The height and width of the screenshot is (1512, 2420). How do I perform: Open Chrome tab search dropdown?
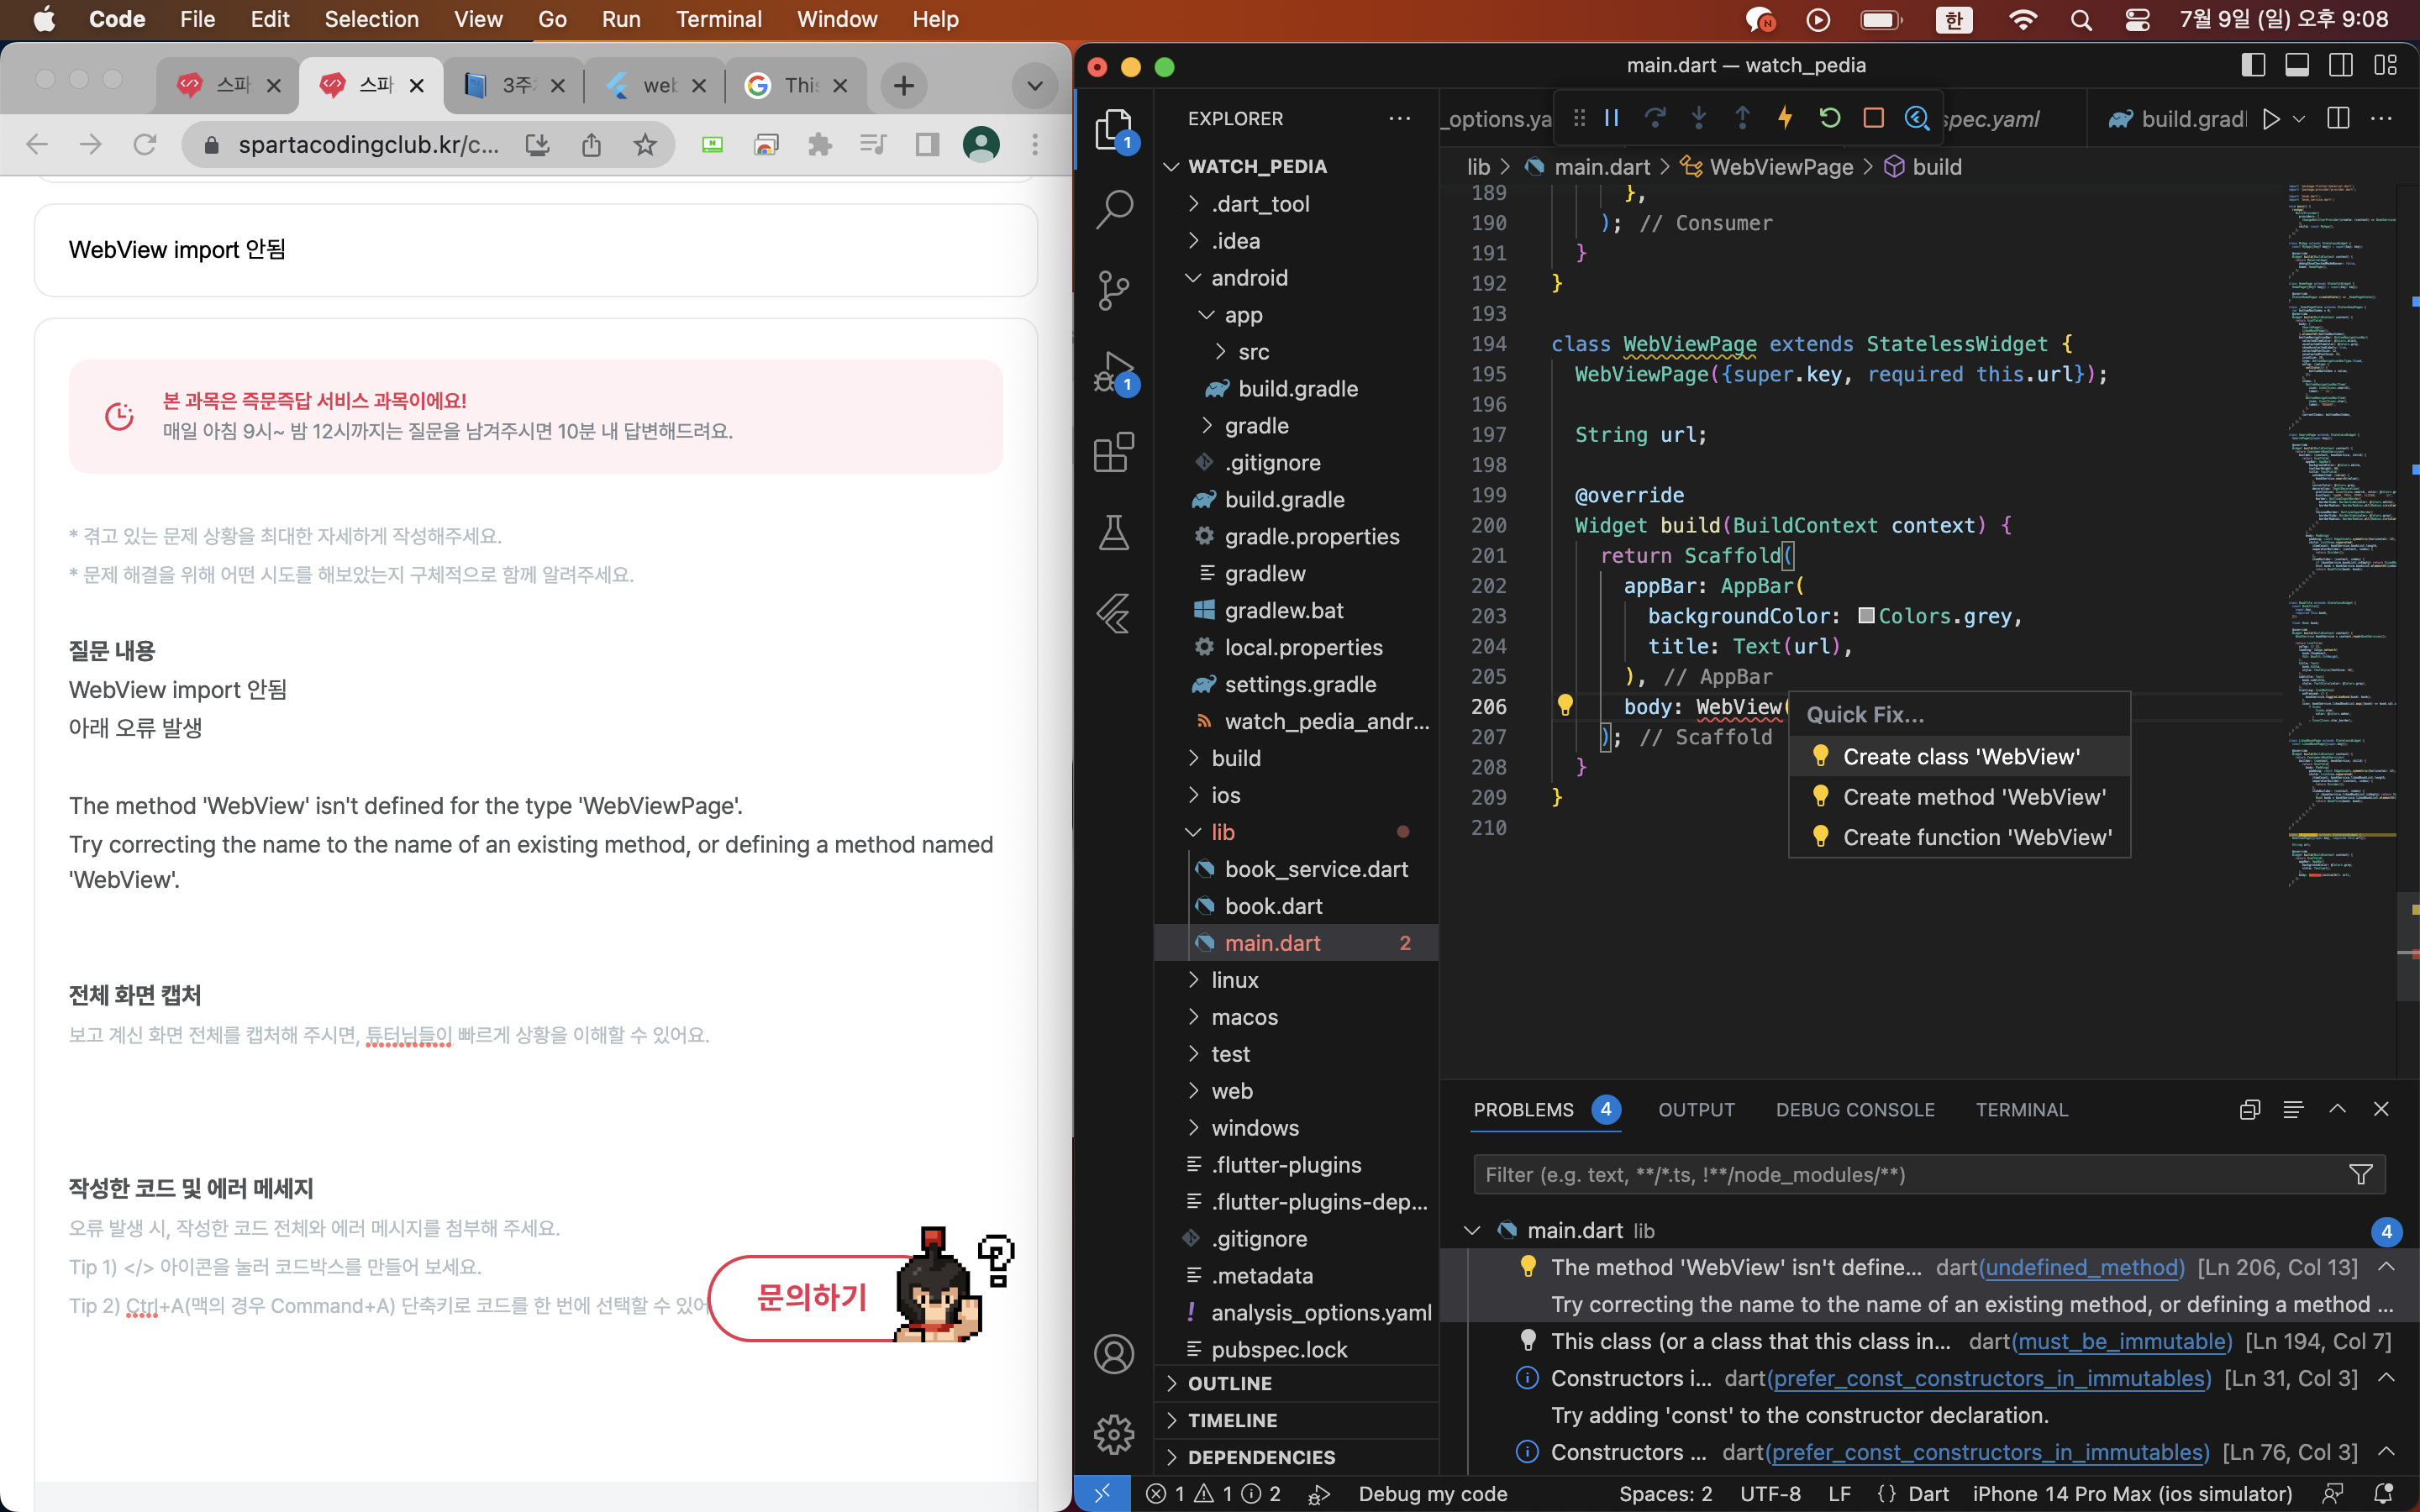1035,86
